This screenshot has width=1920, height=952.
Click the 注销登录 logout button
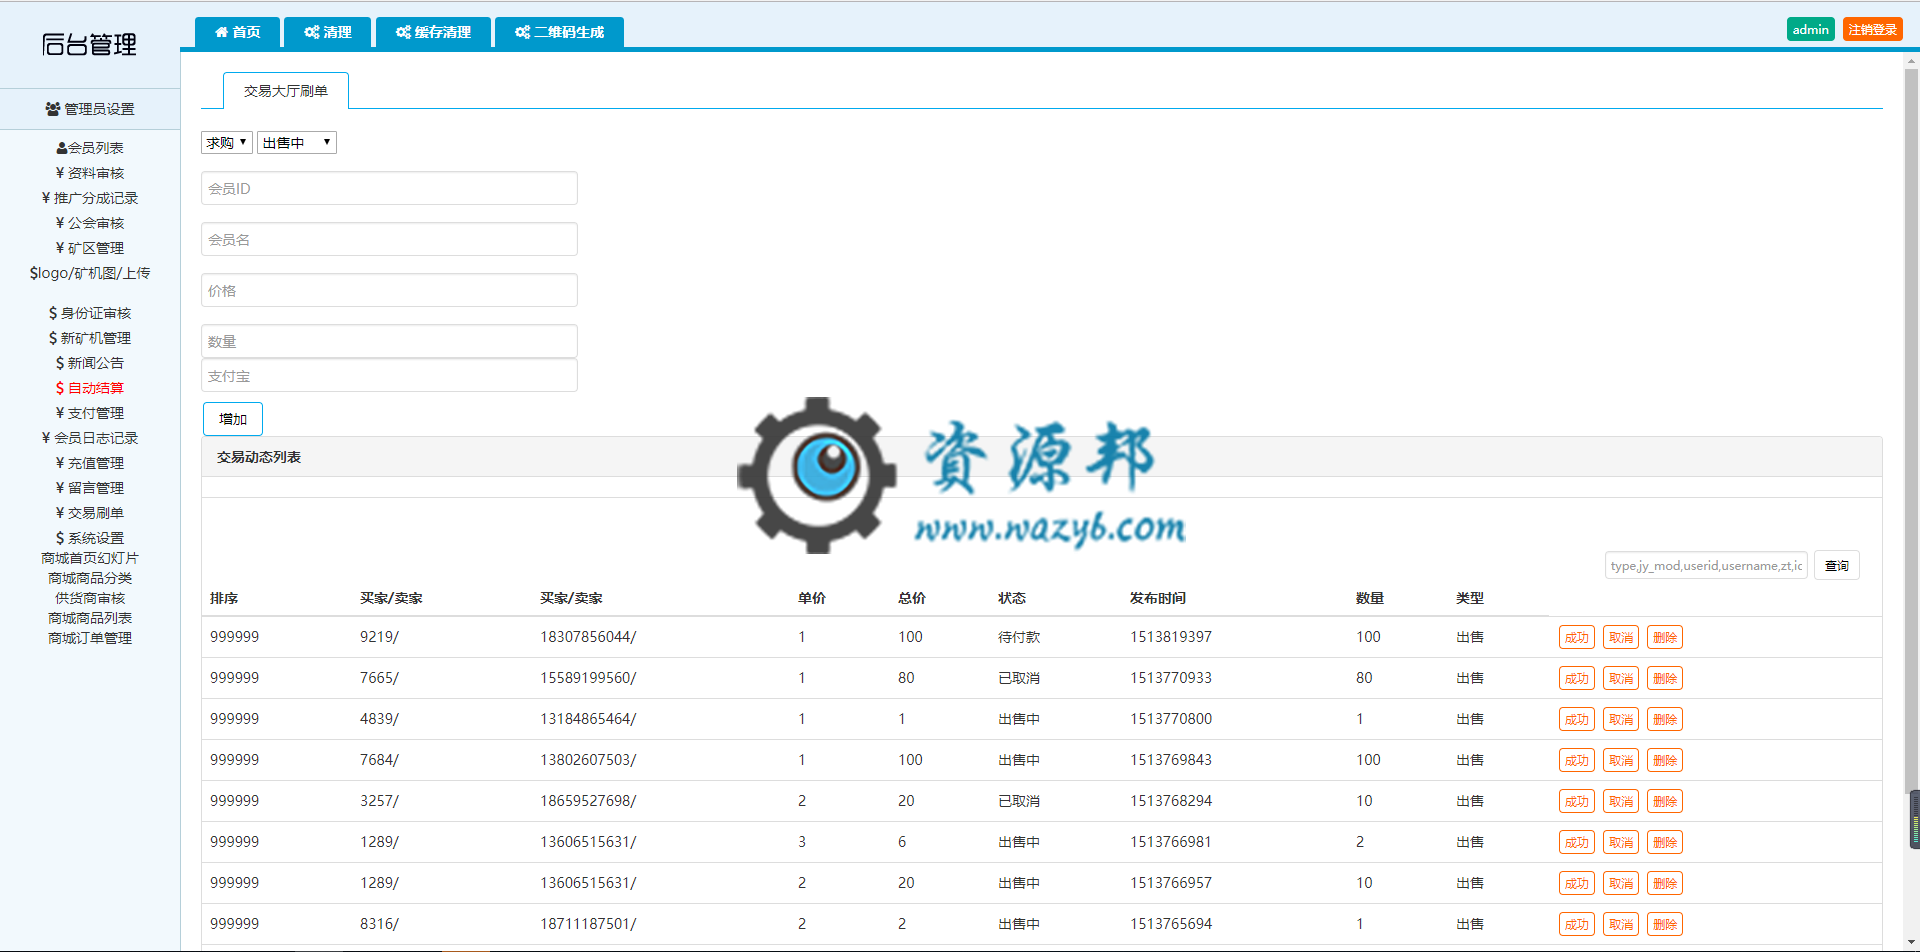(1872, 29)
